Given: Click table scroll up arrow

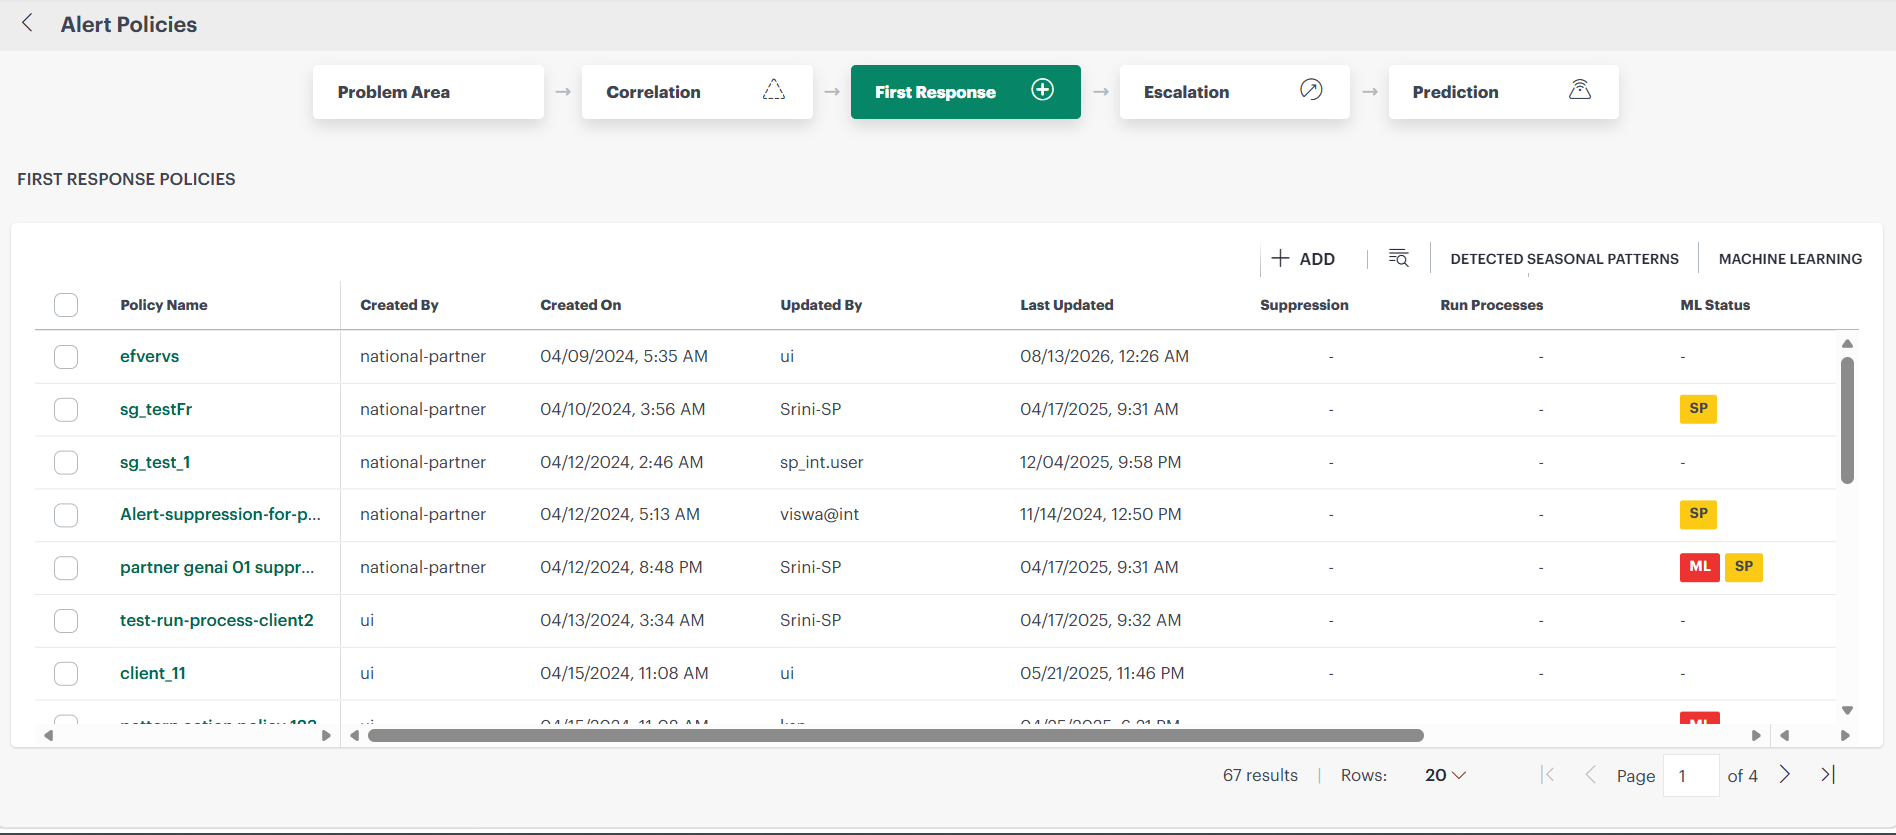Looking at the screenshot, I should (1847, 344).
